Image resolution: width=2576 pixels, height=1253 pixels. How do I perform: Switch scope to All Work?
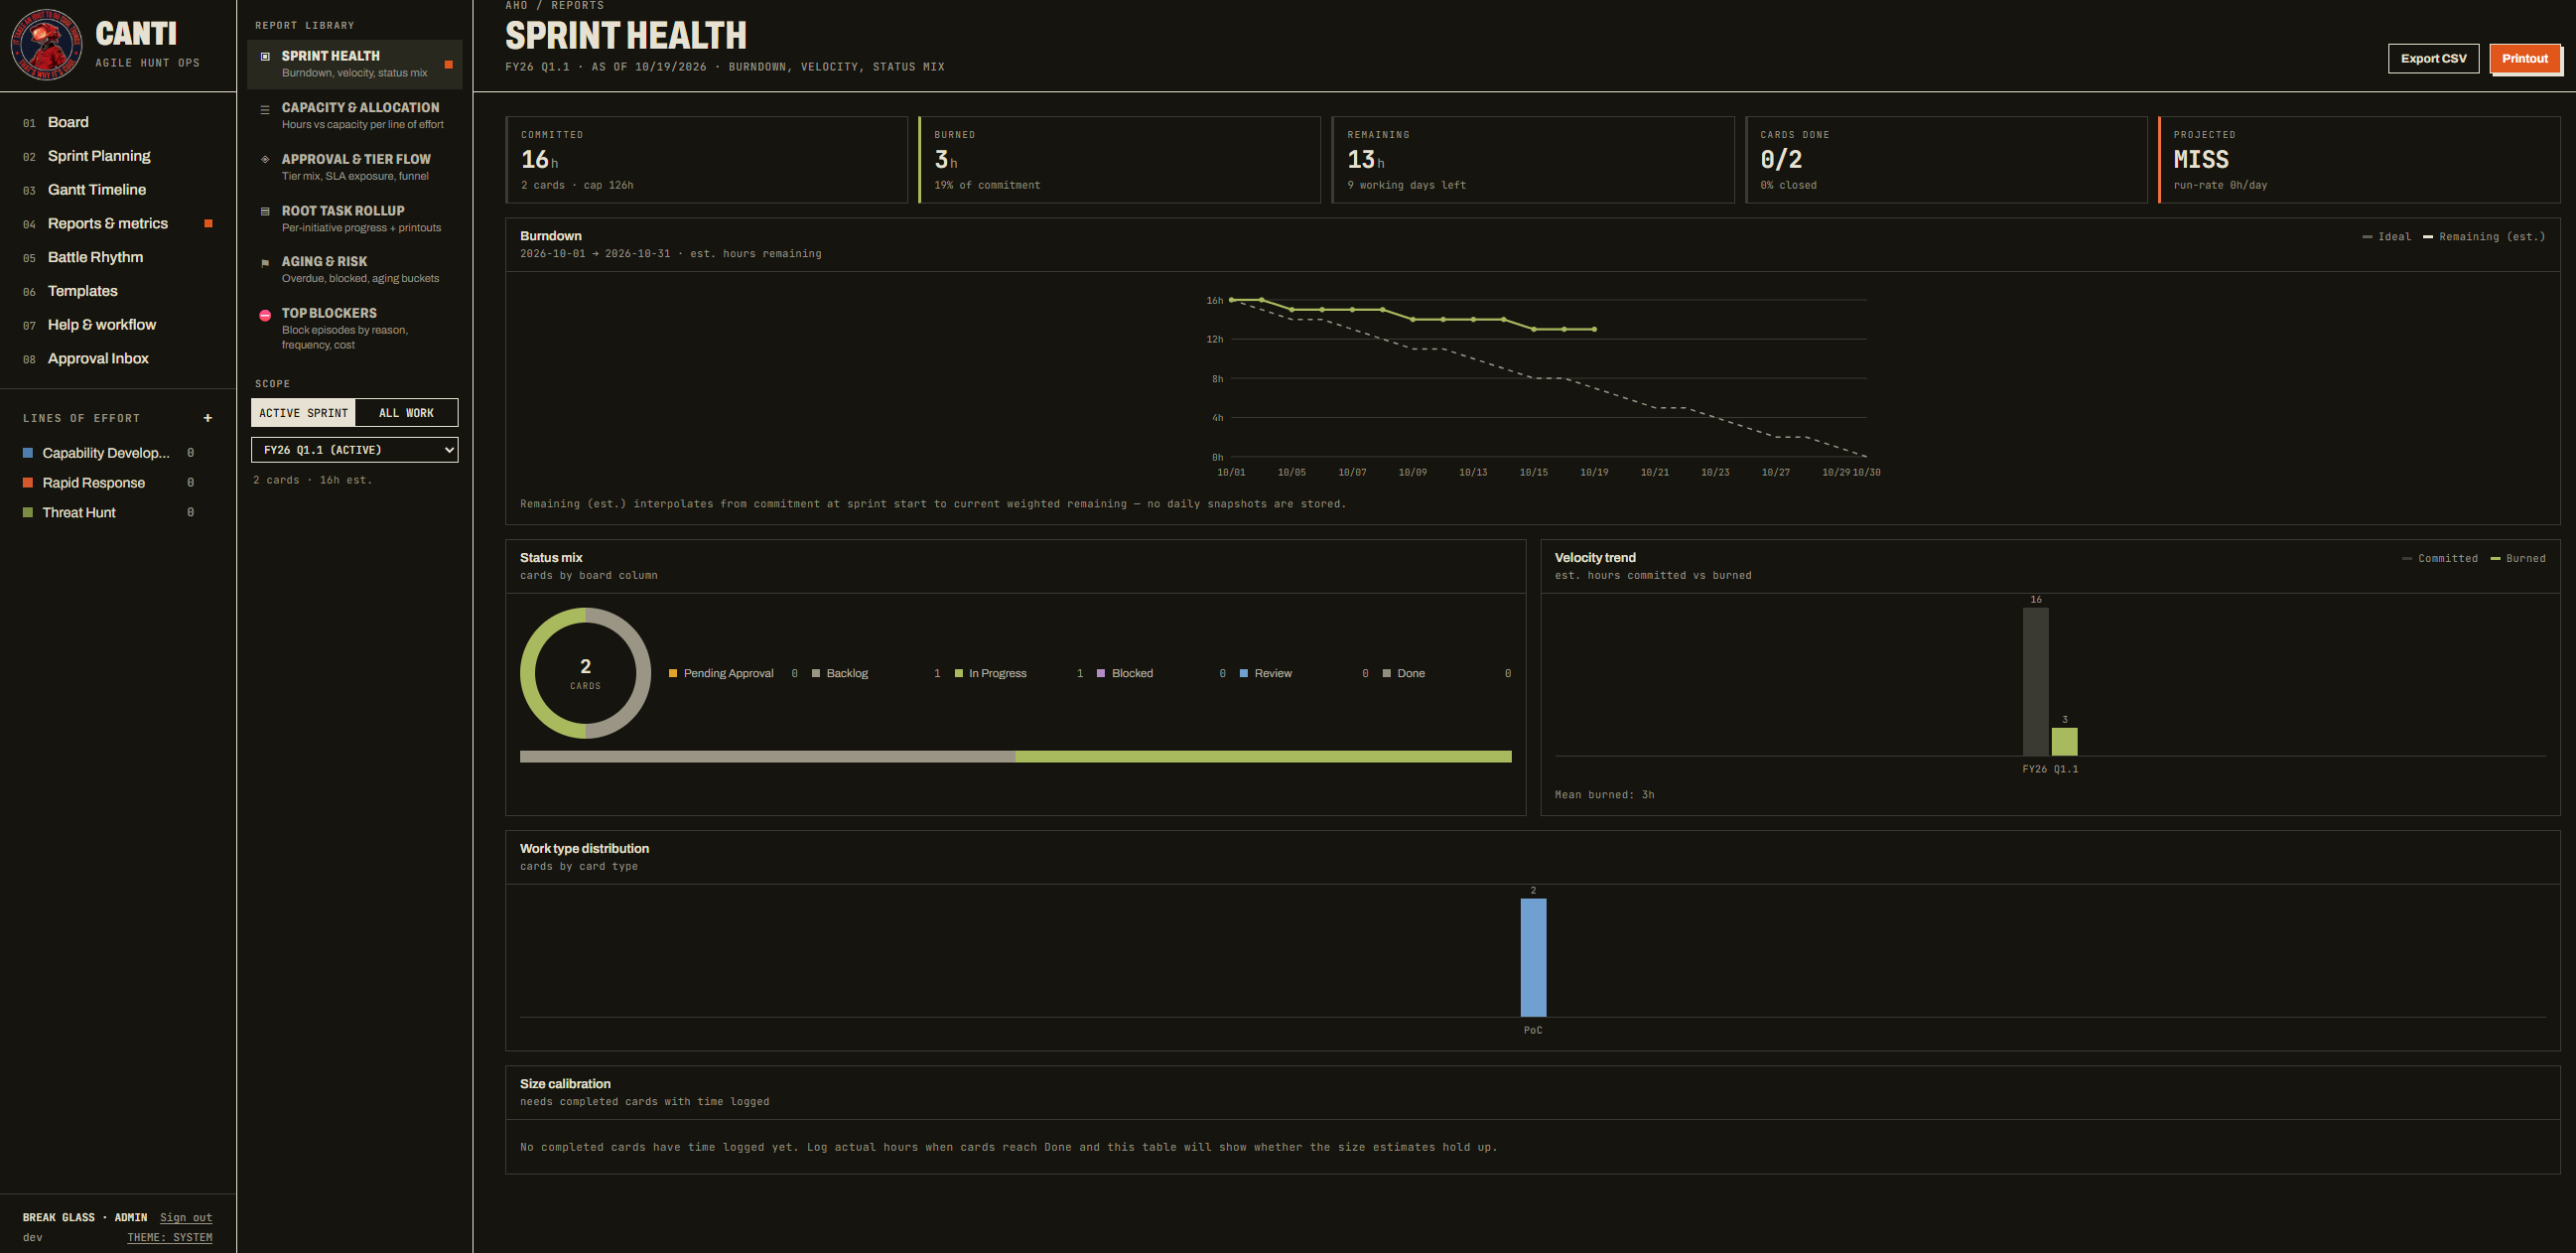[x=406, y=413]
